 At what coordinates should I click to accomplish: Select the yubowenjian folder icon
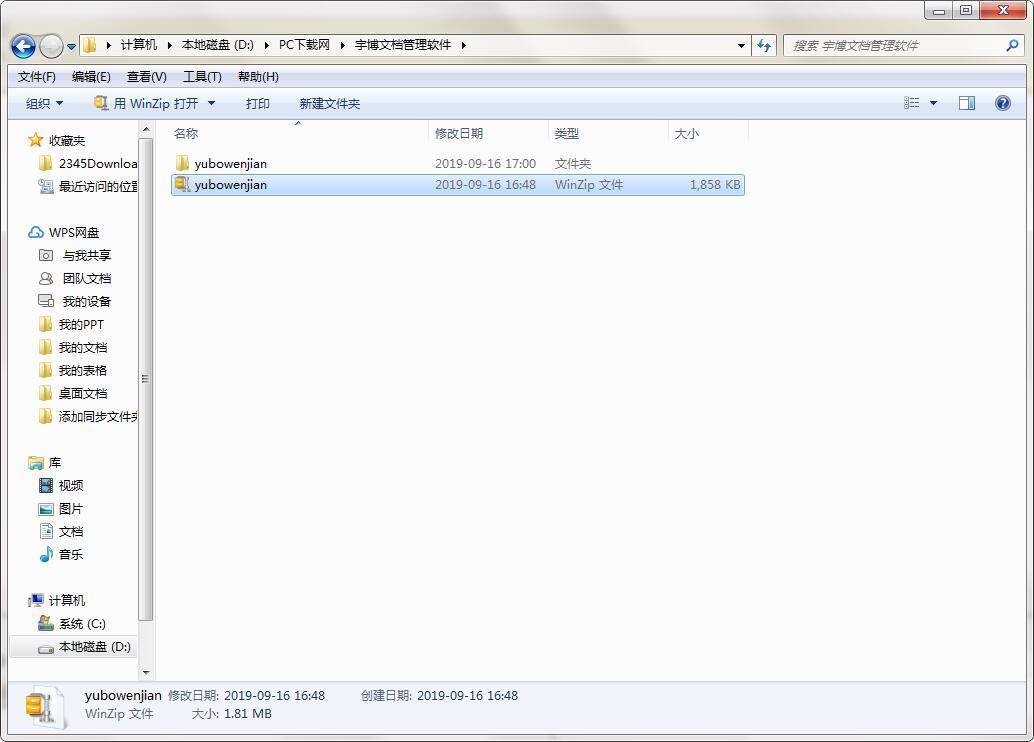(182, 163)
